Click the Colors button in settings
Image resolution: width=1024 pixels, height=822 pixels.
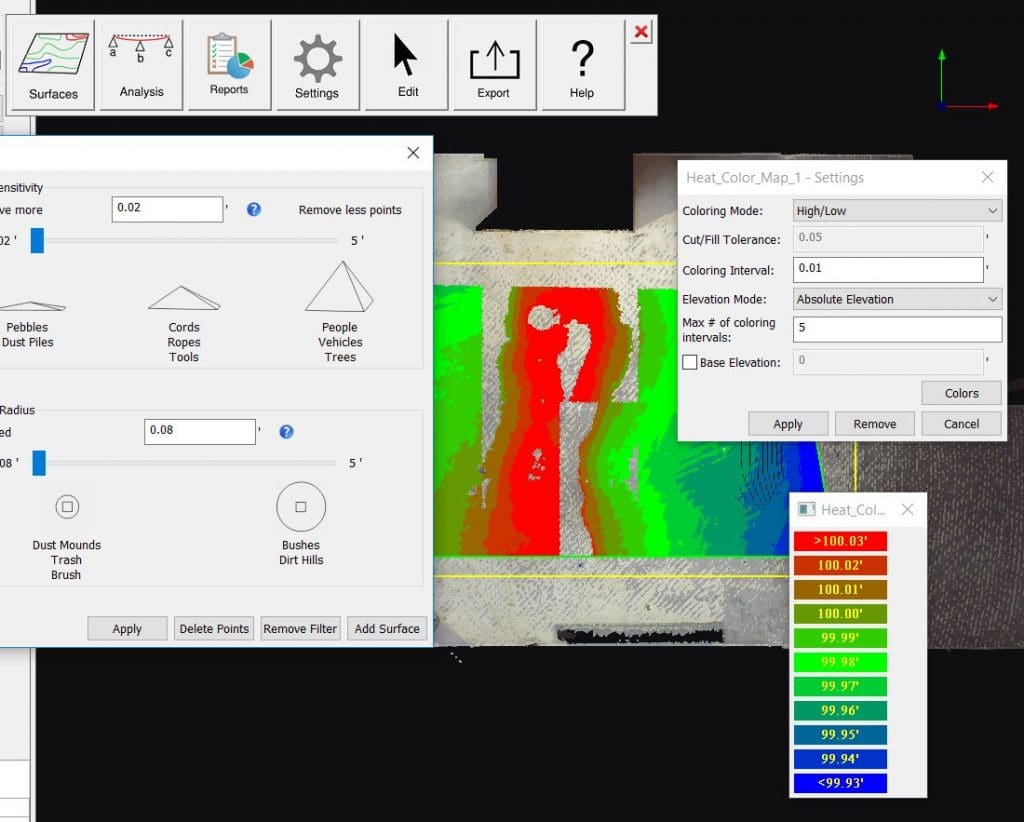(x=961, y=393)
